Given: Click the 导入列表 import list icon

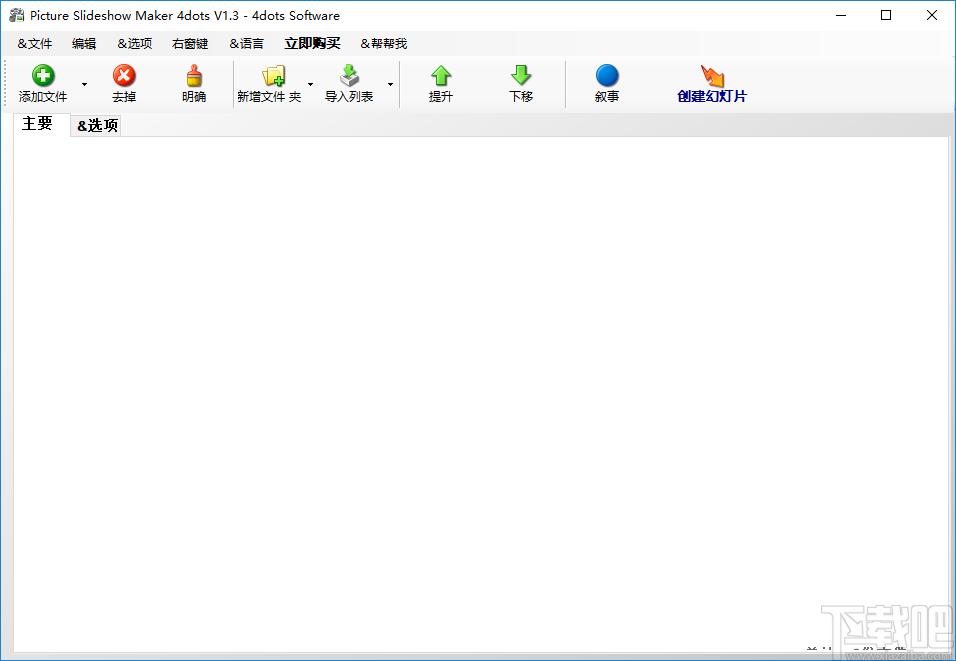Looking at the screenshot, I should [x=349, y=76].
